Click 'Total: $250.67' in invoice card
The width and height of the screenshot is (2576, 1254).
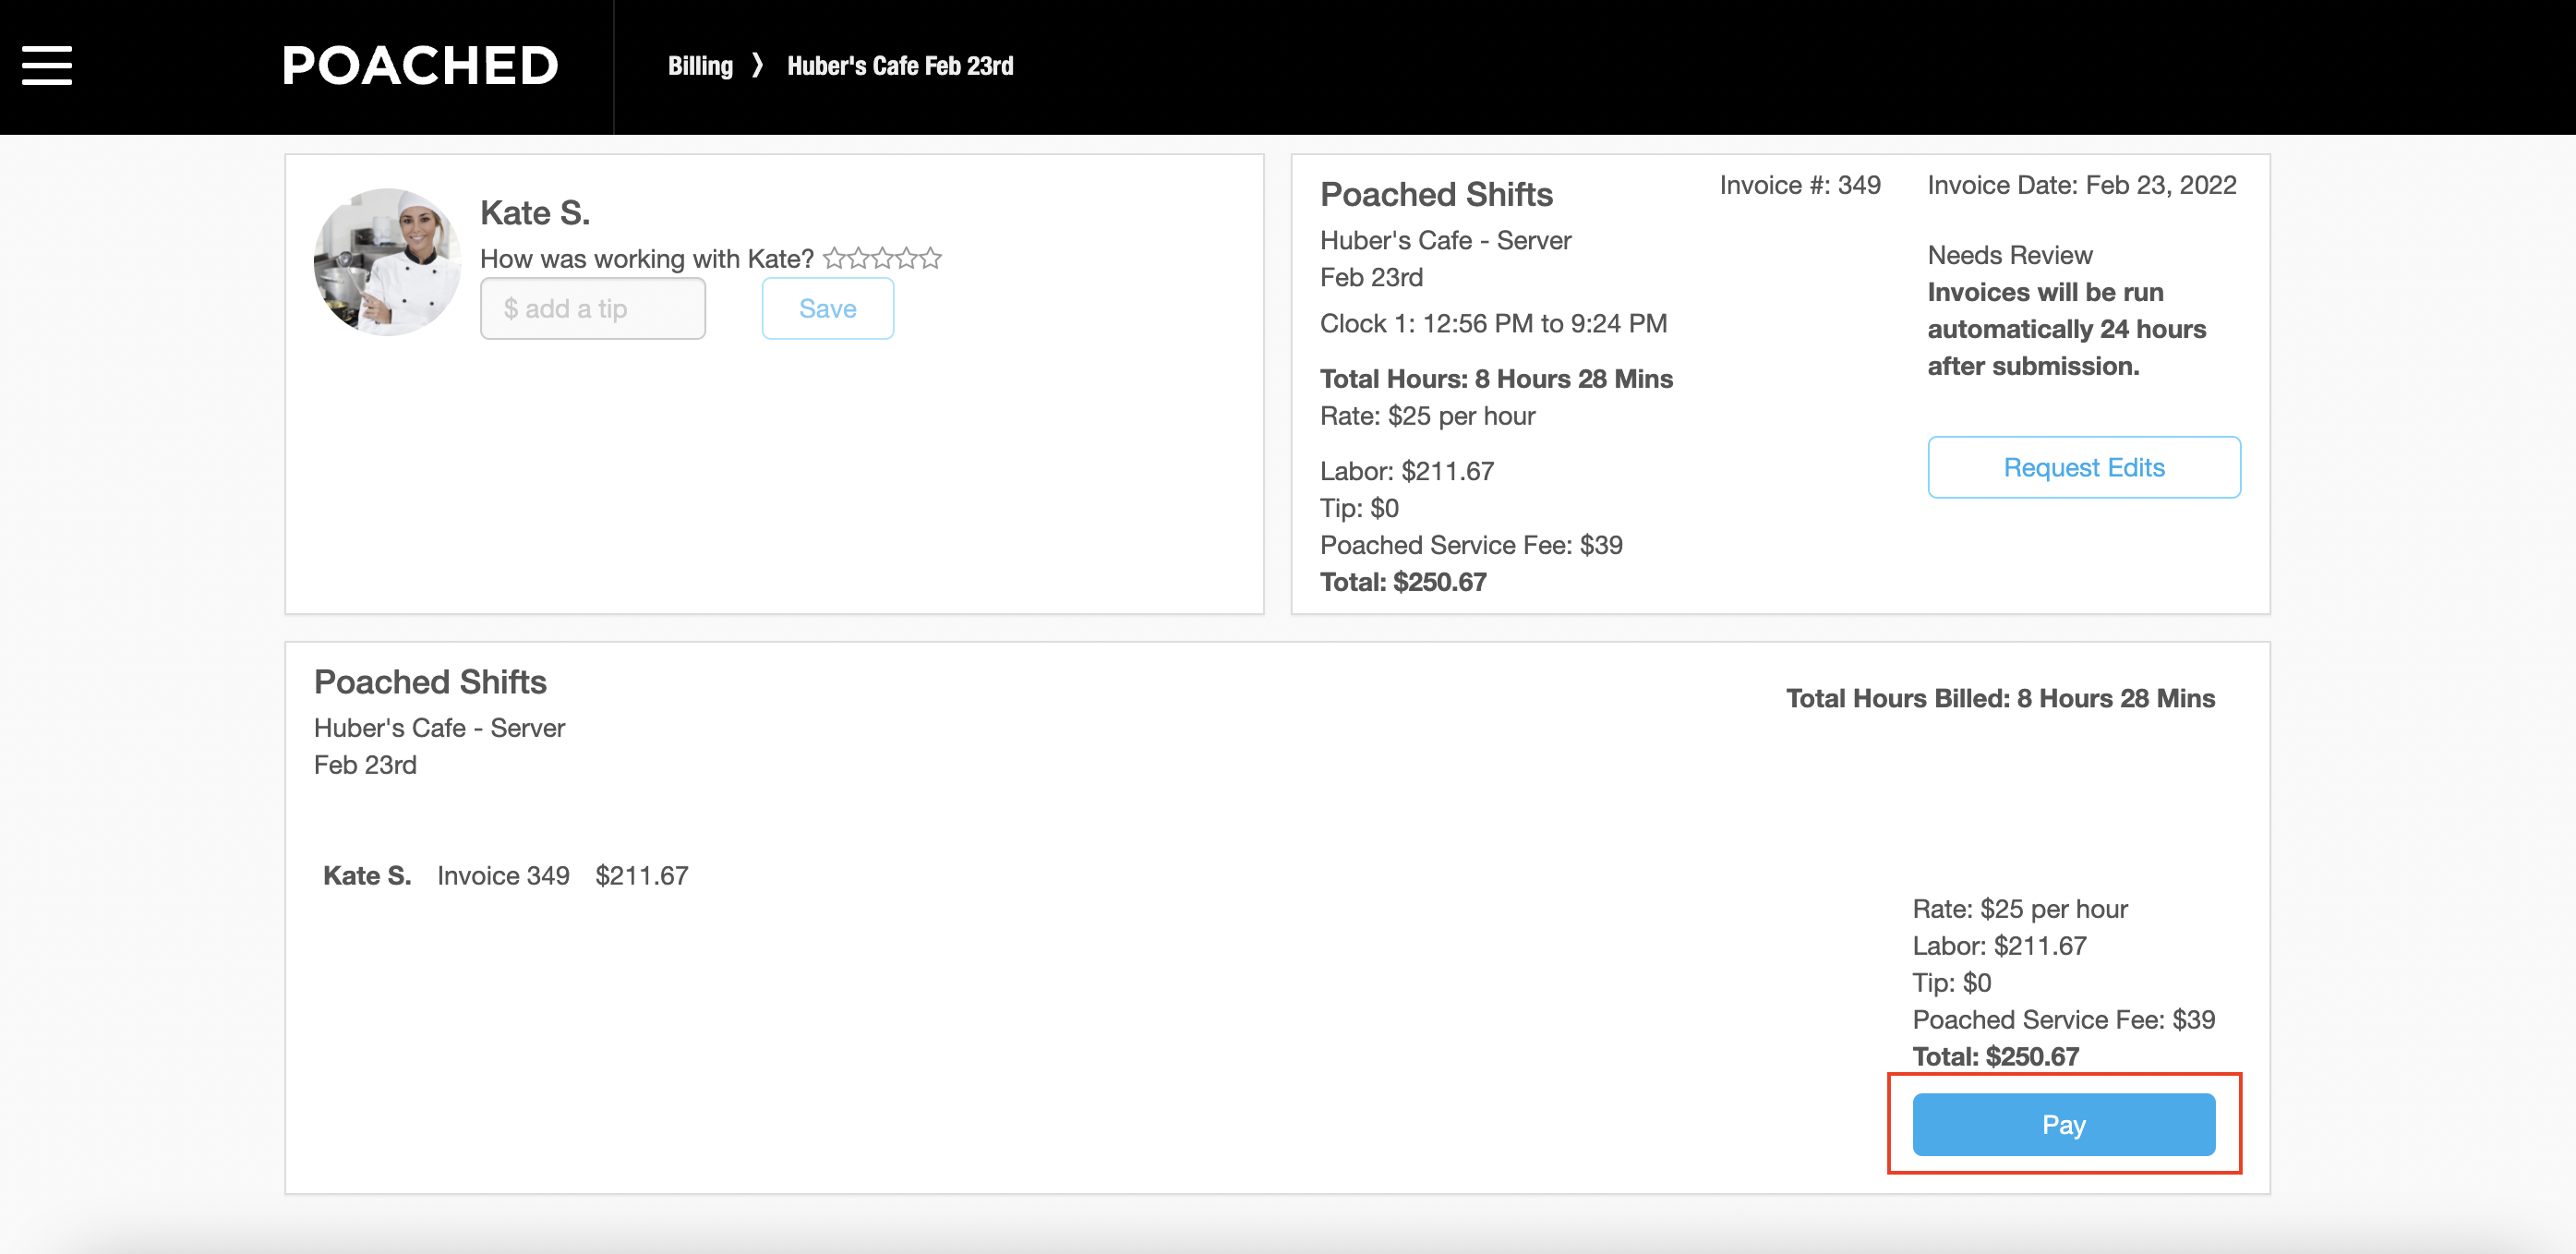(x=1403, y=582)
